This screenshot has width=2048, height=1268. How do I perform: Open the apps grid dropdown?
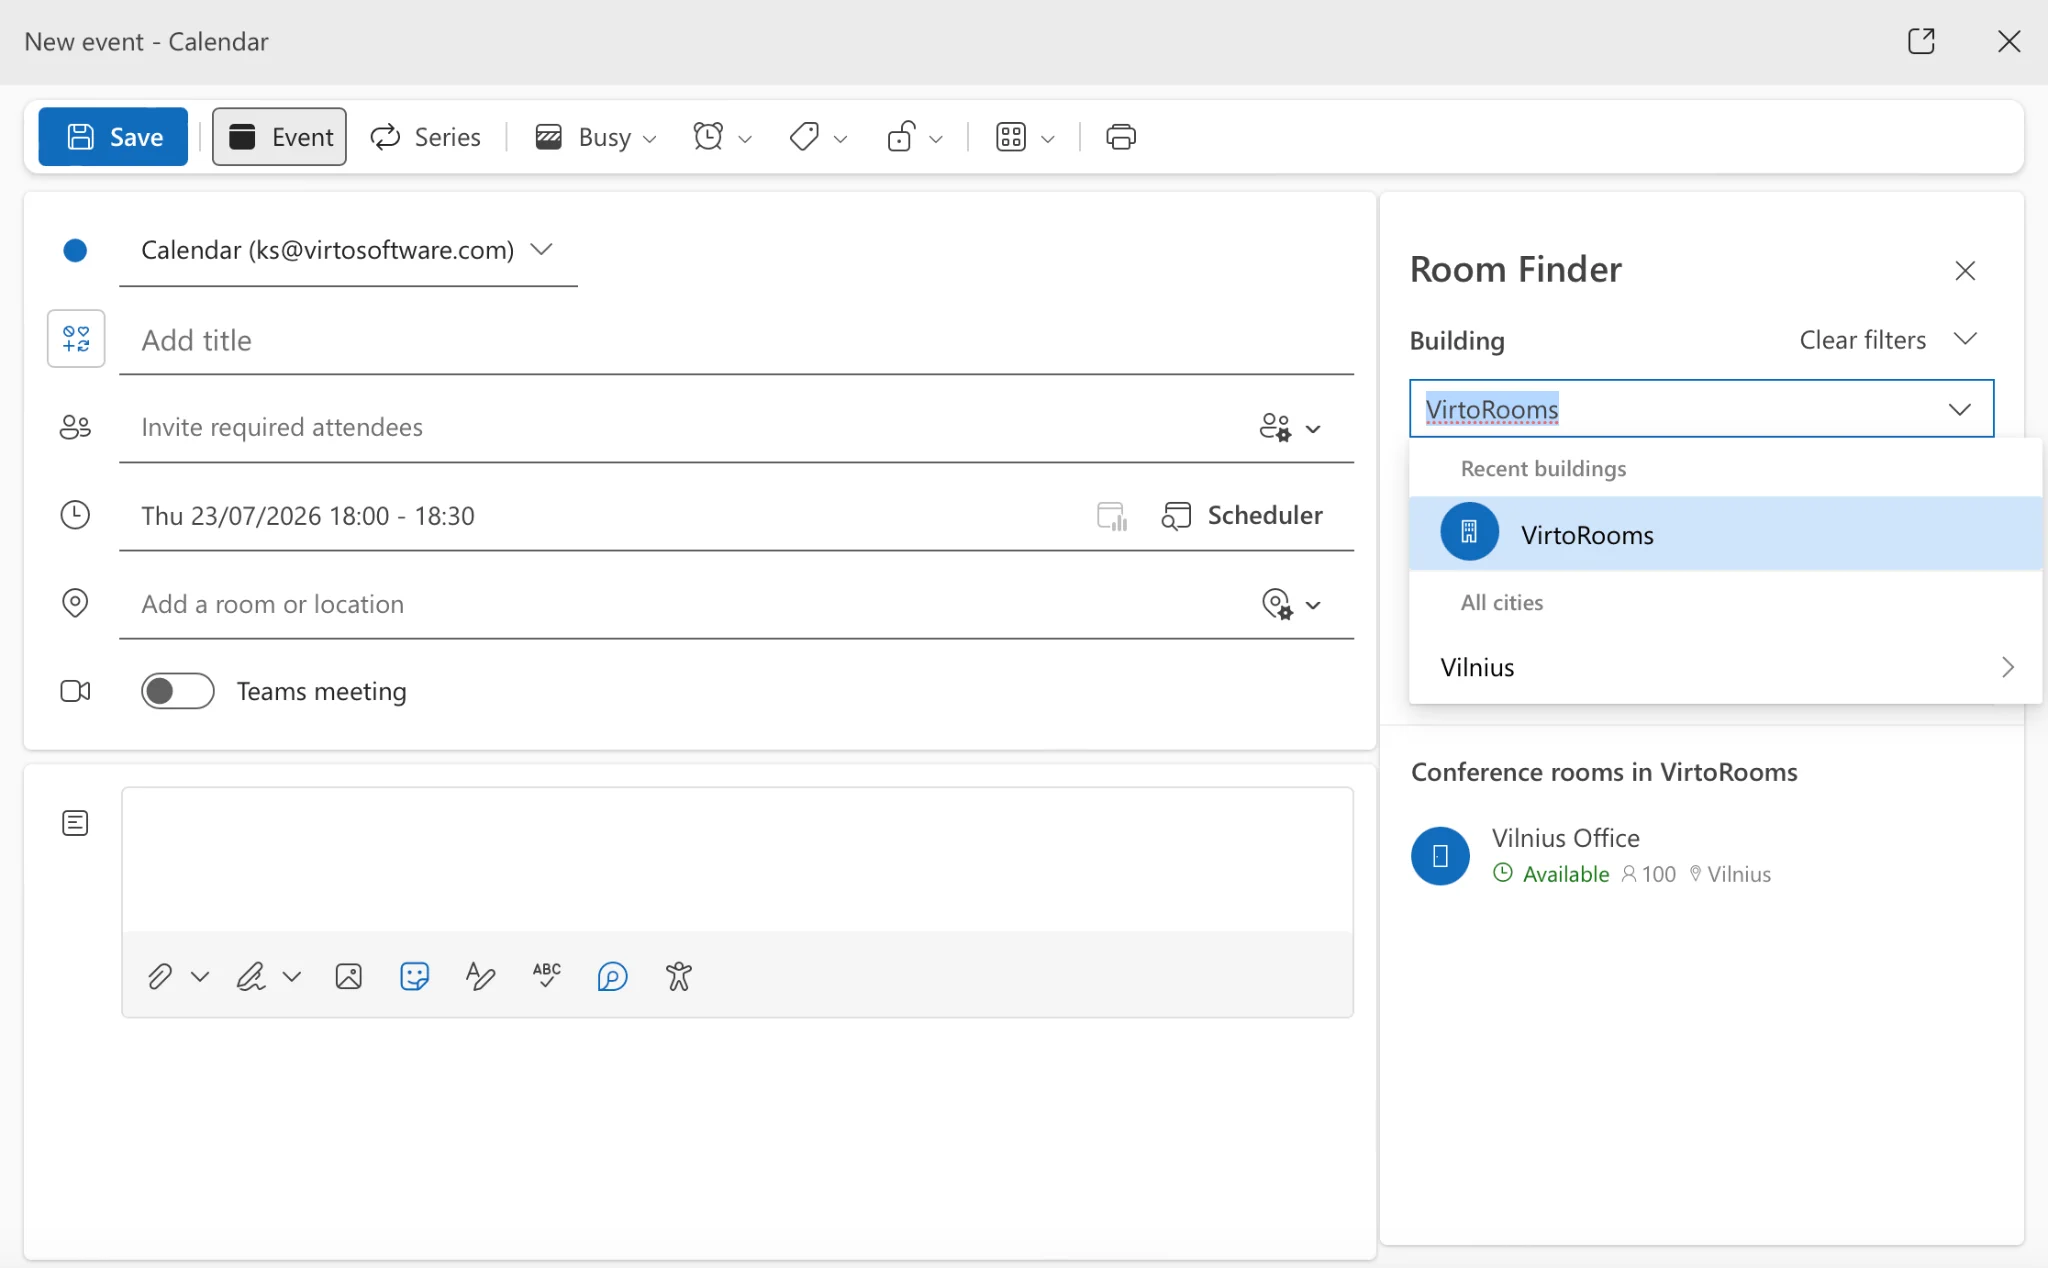point(1025,137)
